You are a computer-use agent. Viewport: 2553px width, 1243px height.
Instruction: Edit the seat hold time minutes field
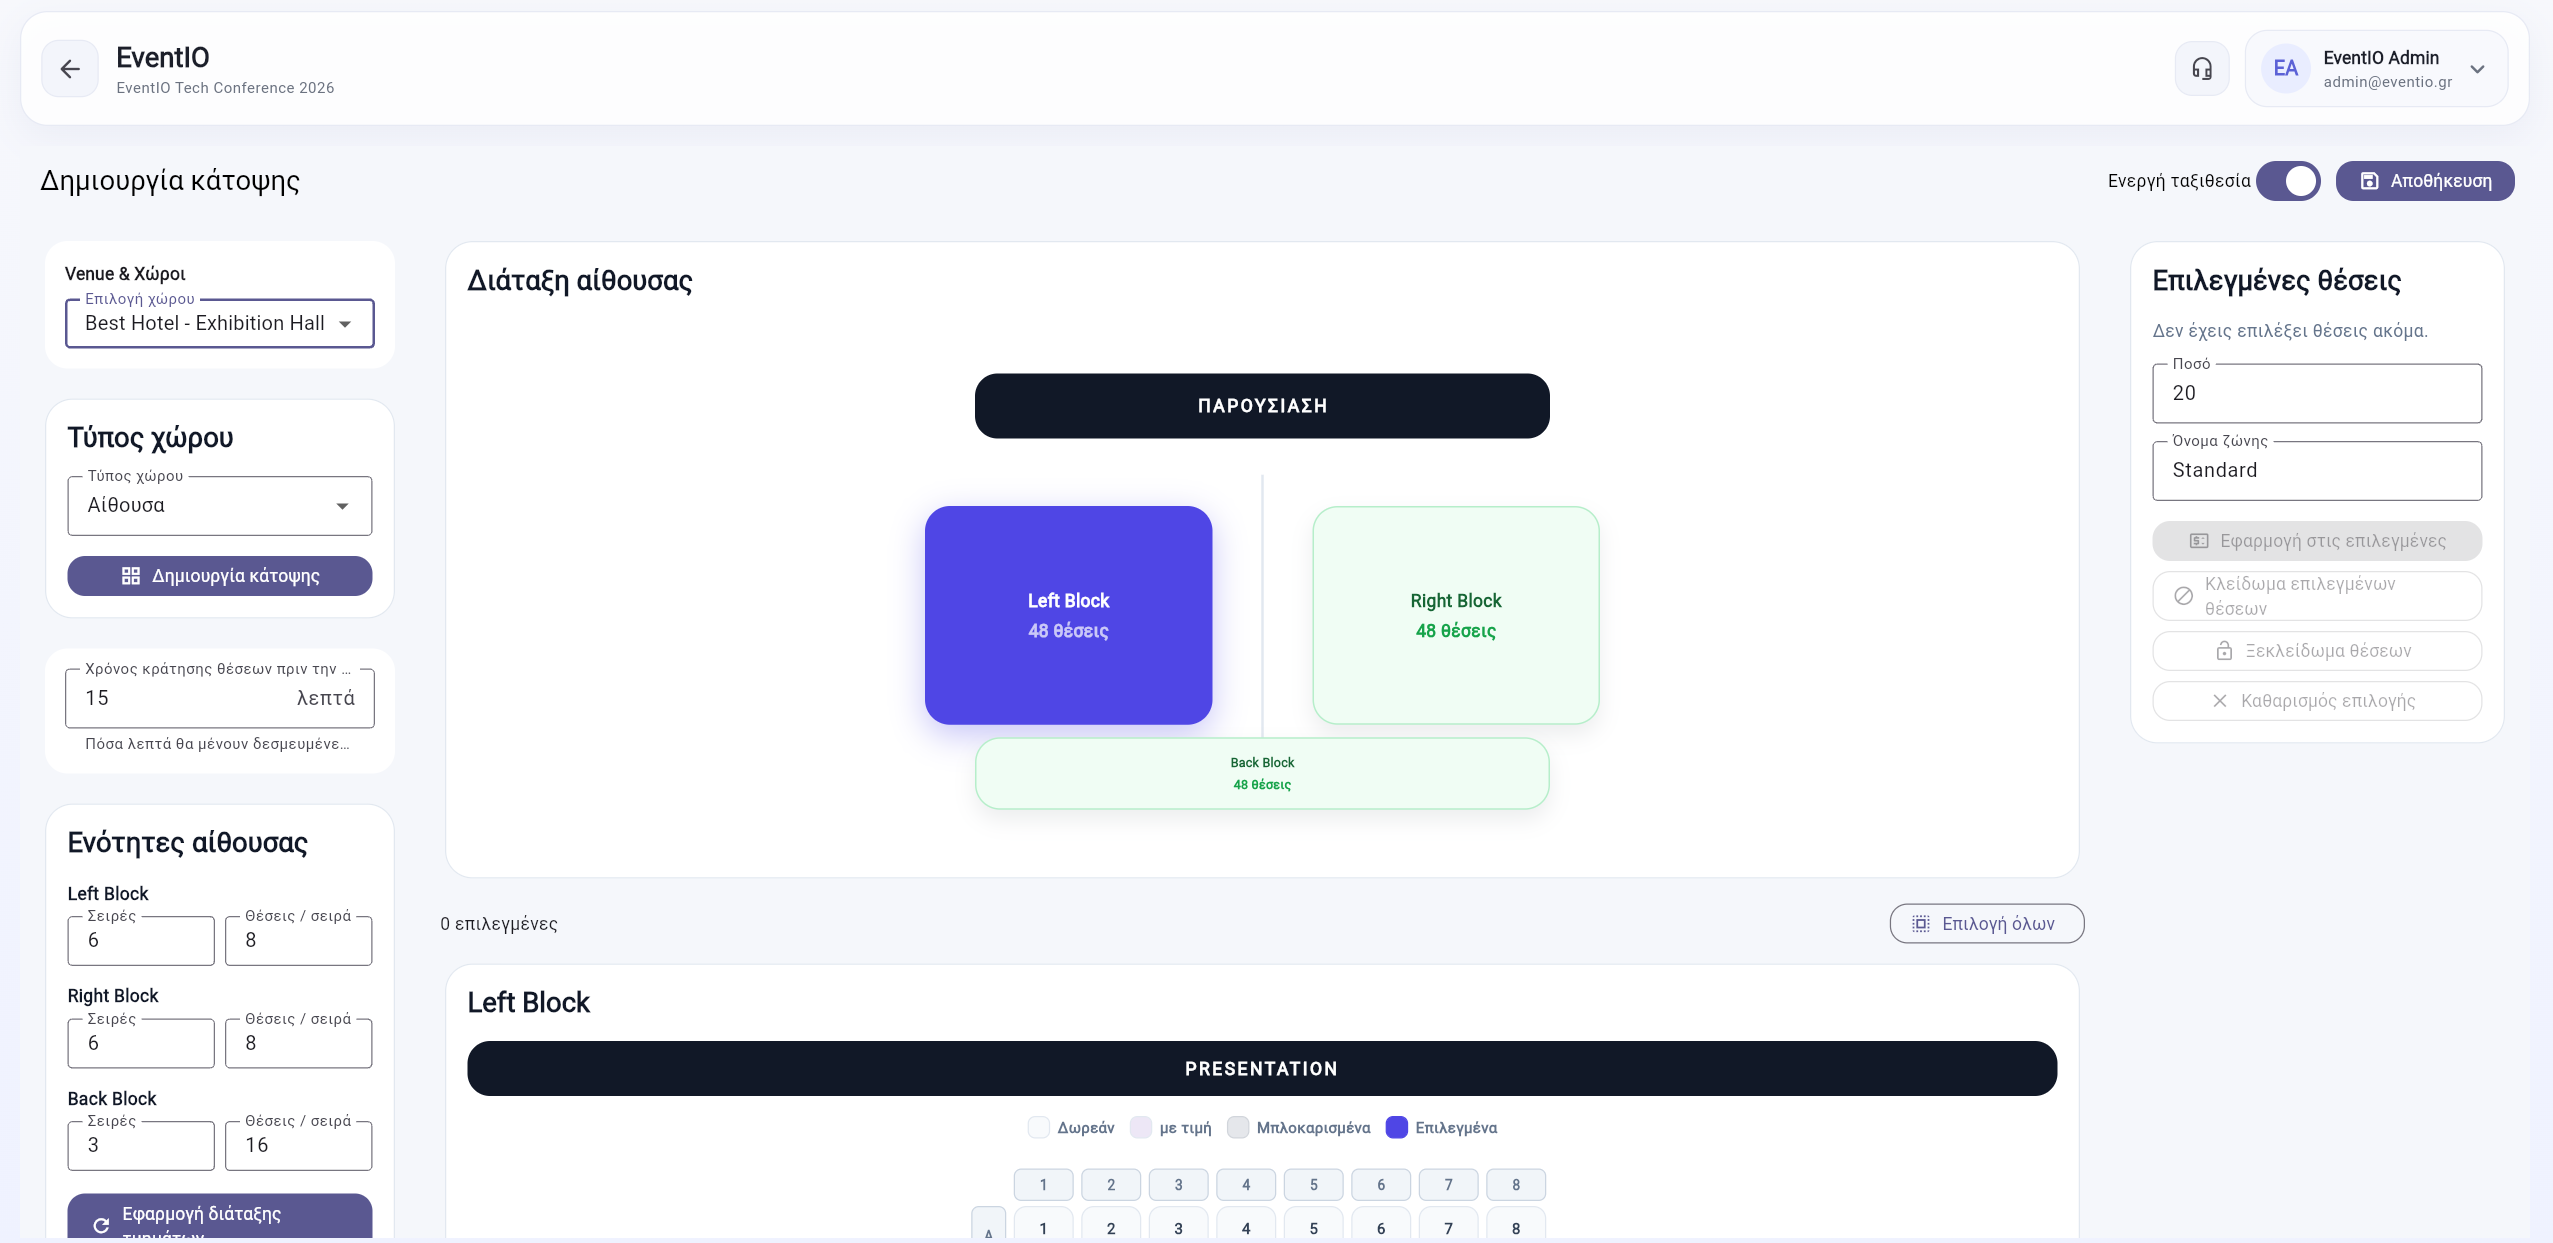pos(220,698)
